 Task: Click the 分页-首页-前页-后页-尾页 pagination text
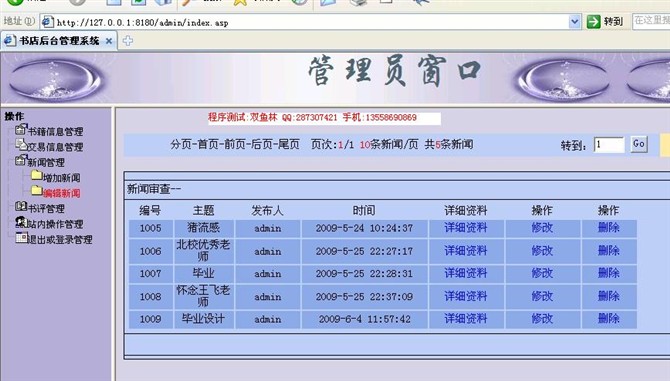(x=235, y=144)
